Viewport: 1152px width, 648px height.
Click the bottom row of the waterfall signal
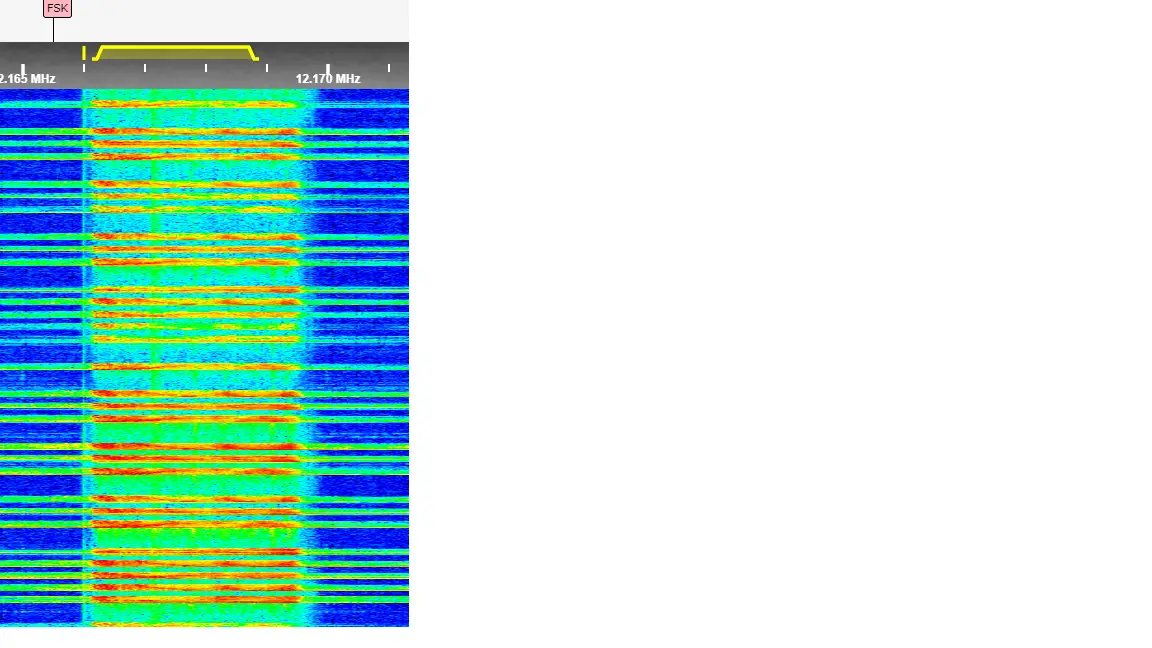pyautogui.click(x=195, y=621)
